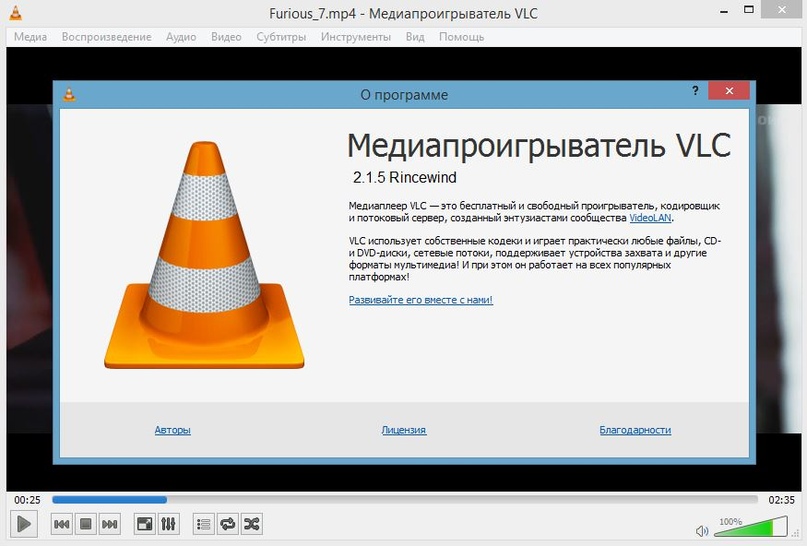Follow the VideoLAN hyperlink
This screenshot has width=807, height=546.
(650, 218)
